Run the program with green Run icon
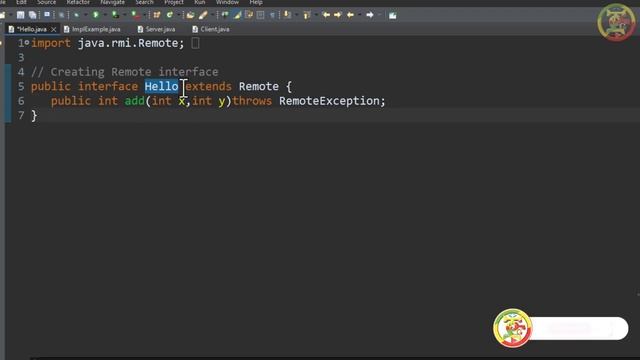The image size is (640, 360). tap(96, 15)
